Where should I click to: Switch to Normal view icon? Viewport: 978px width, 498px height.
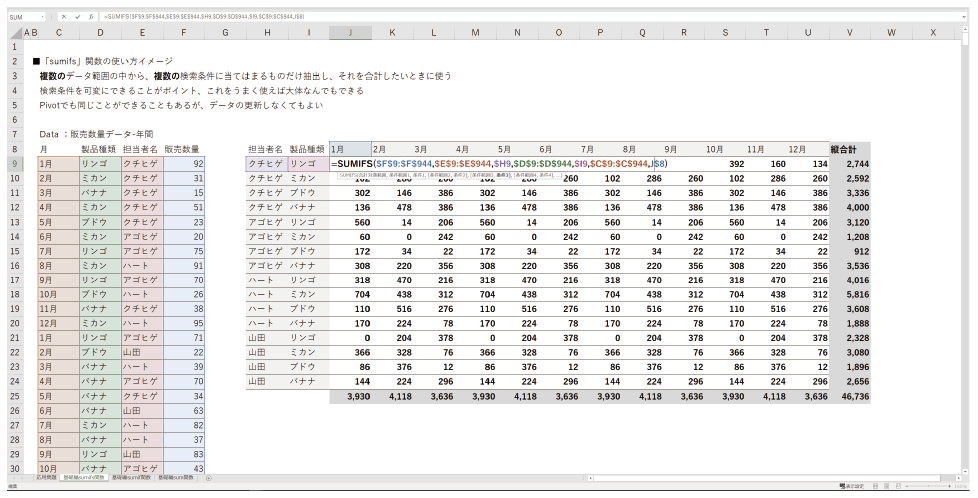point(876,486)
